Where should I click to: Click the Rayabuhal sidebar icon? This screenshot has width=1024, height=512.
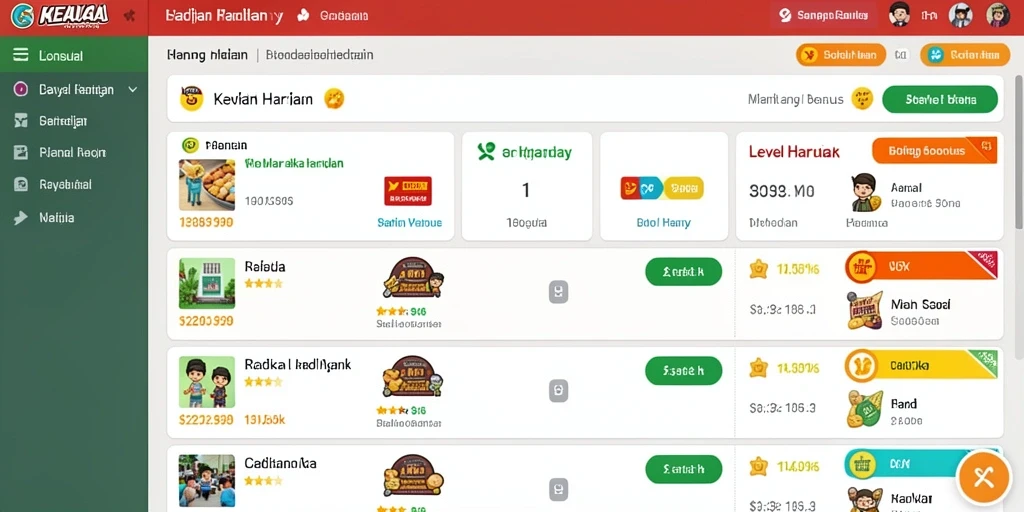(x=21, y=184)
